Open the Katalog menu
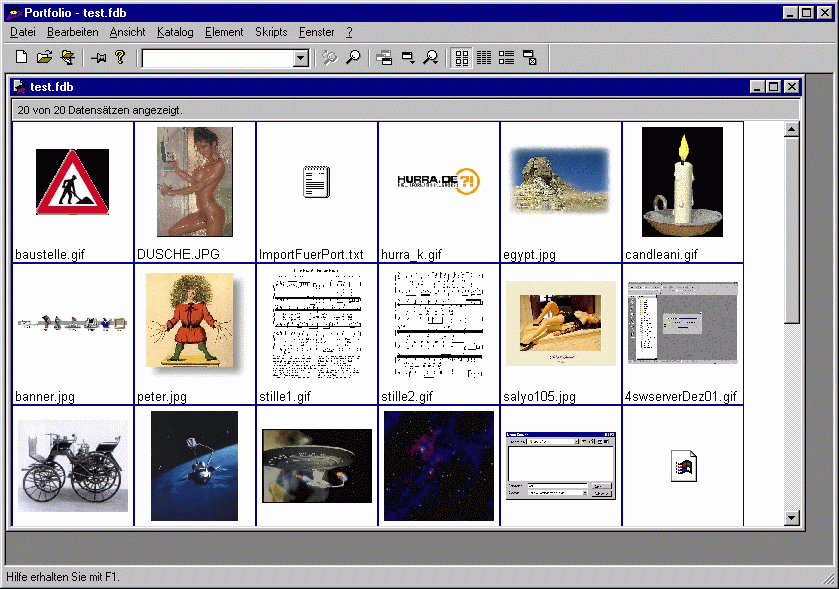 (x=175, y=32)
